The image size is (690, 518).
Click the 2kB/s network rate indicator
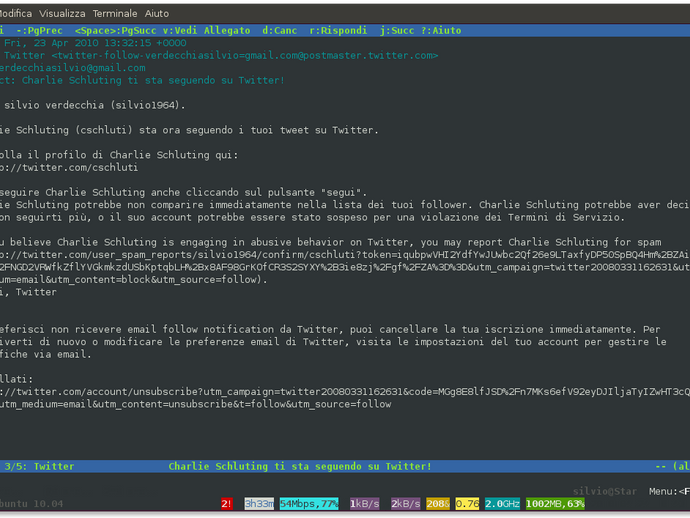click(406, 504)
